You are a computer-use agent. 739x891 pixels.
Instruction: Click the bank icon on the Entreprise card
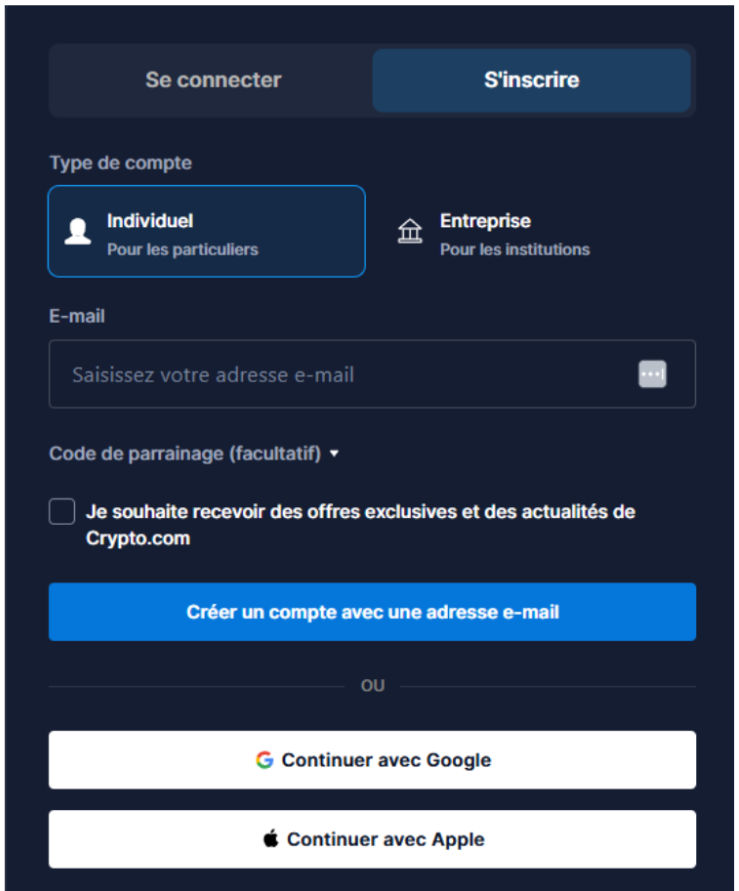[x=410, y=232]
